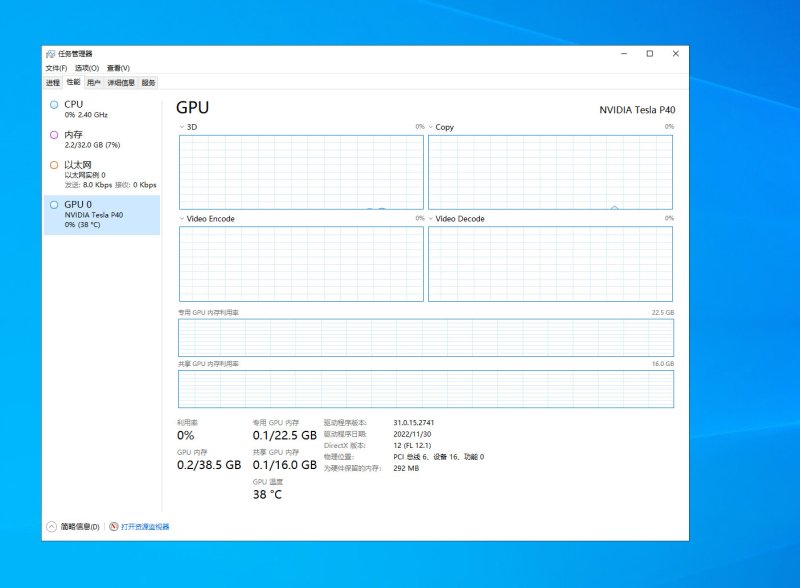Click the 0.2/38.5 GB GPU memory value
Image resolution: width=800 pixels, height=588 pixels.
coord(209,465)
